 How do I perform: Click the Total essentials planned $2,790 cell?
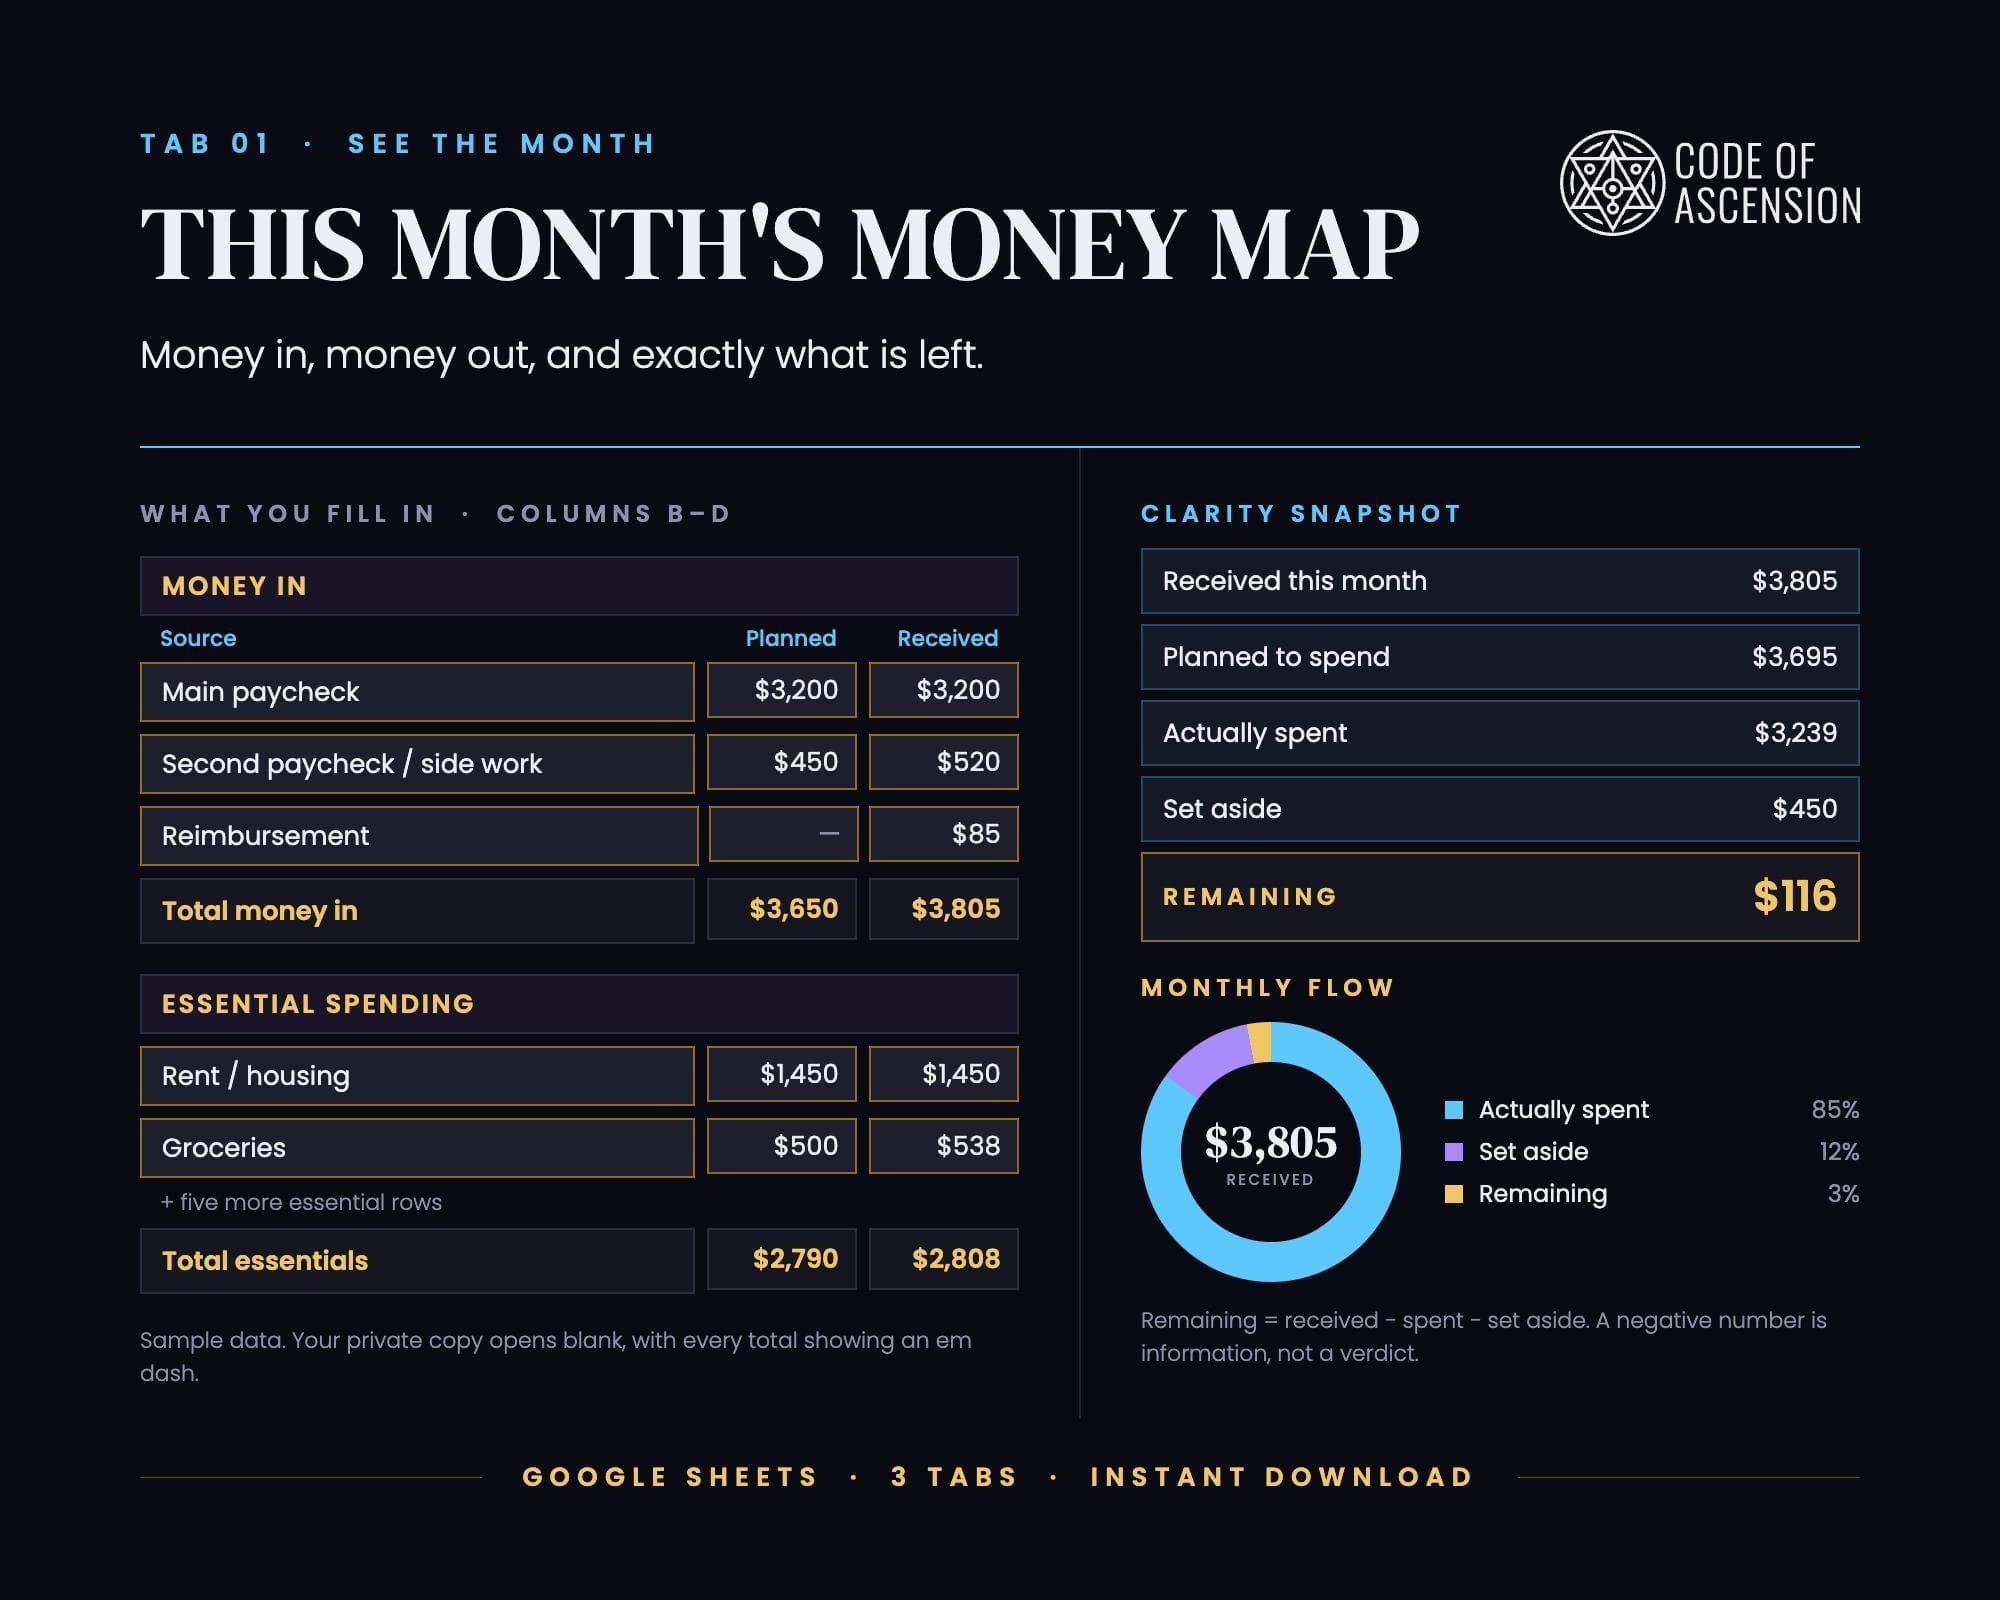[x=782, y=1259]
